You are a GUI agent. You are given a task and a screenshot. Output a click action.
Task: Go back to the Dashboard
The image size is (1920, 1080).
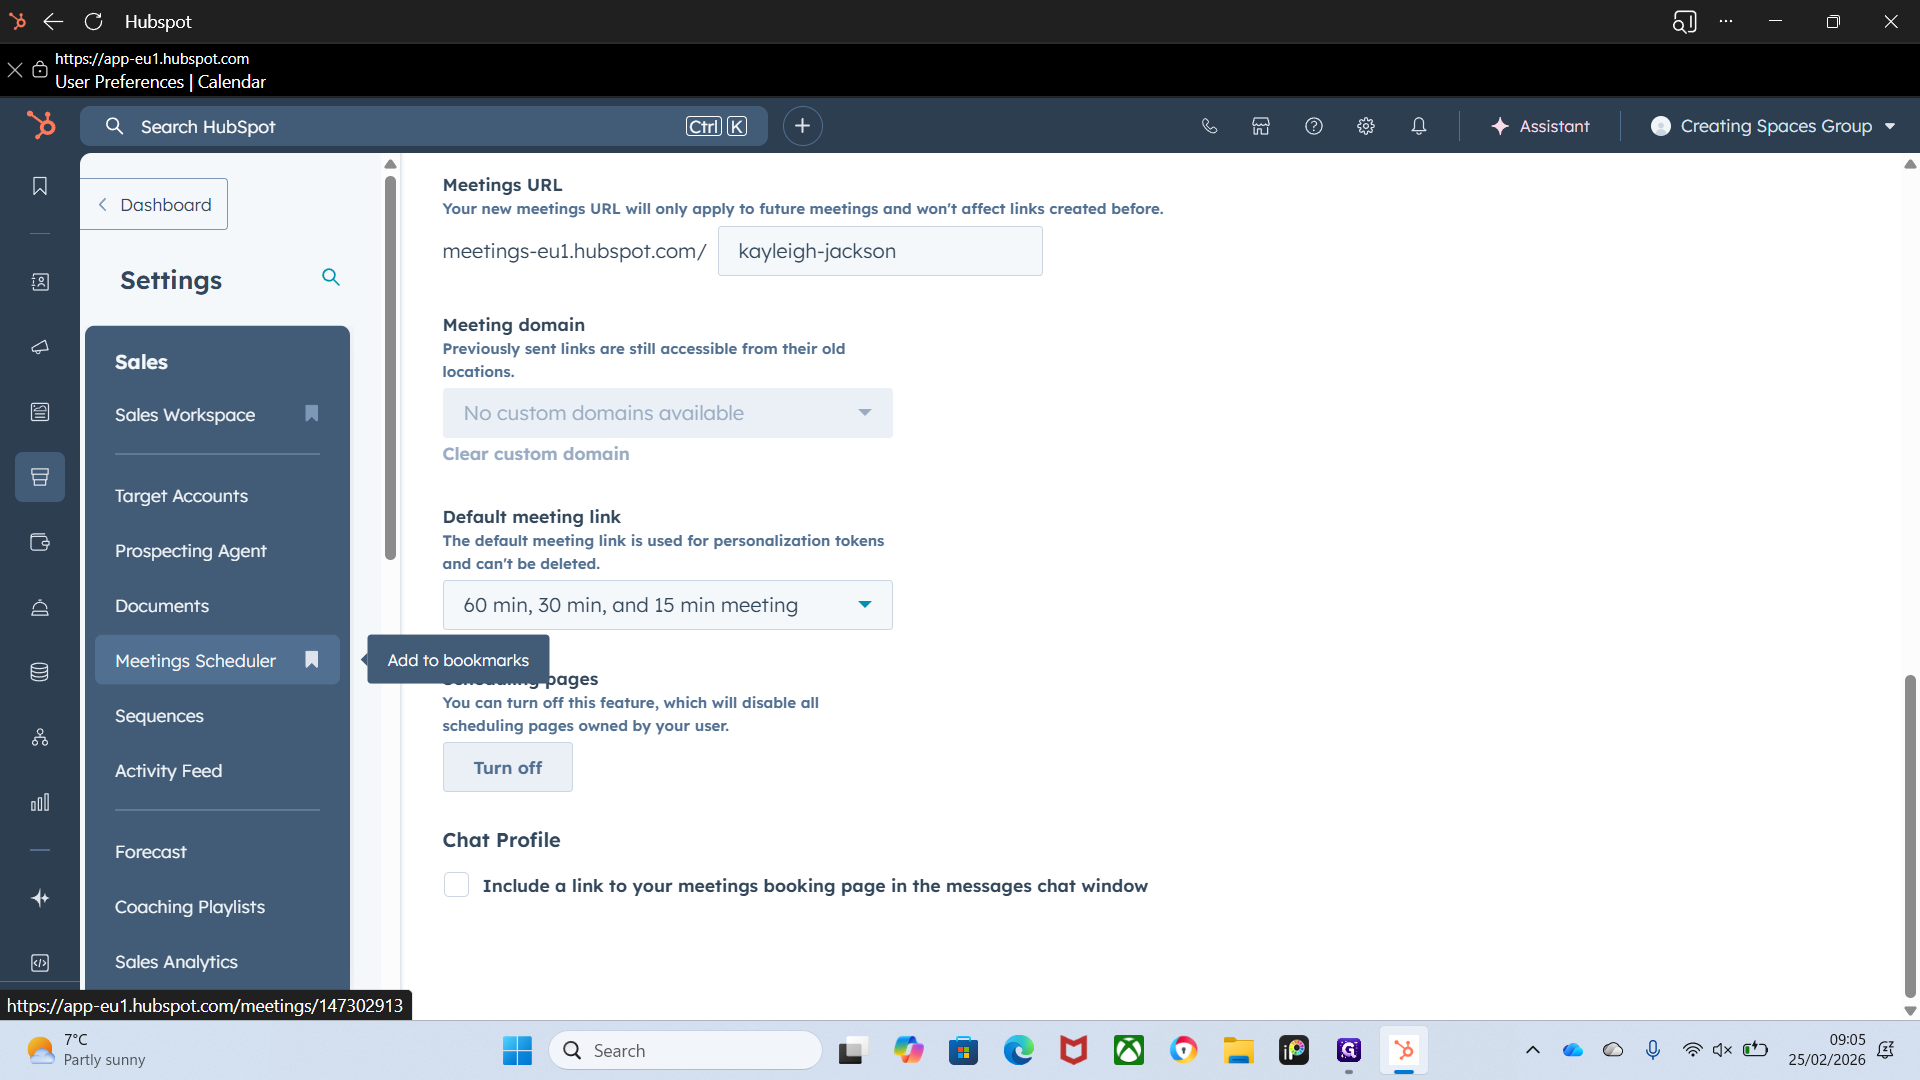[x=154, y=204]
